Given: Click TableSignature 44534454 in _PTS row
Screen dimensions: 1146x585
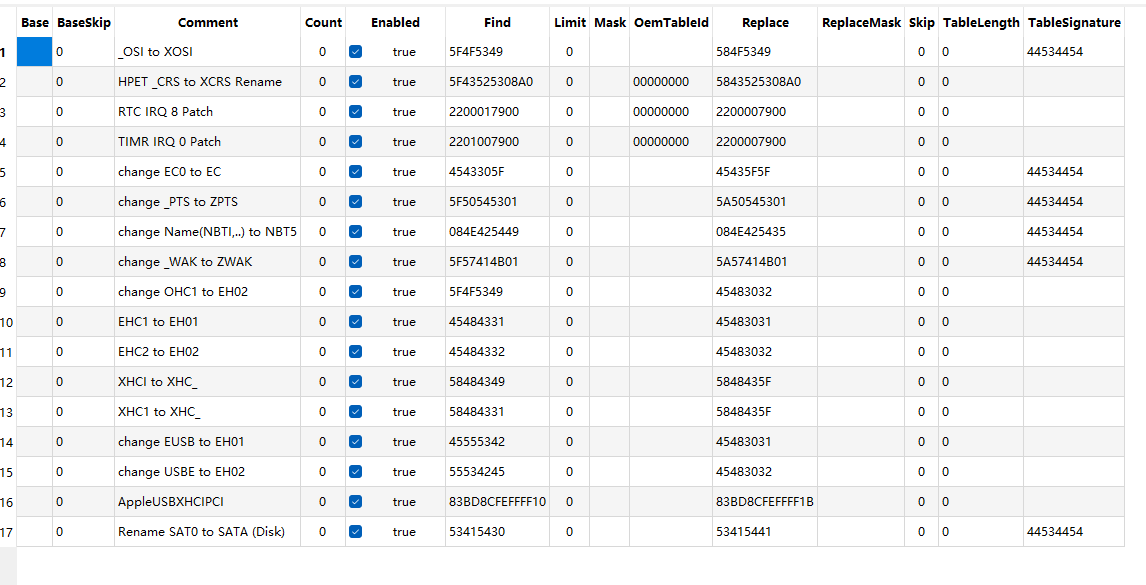Looking at the screenshot, I should point(1054,202).
